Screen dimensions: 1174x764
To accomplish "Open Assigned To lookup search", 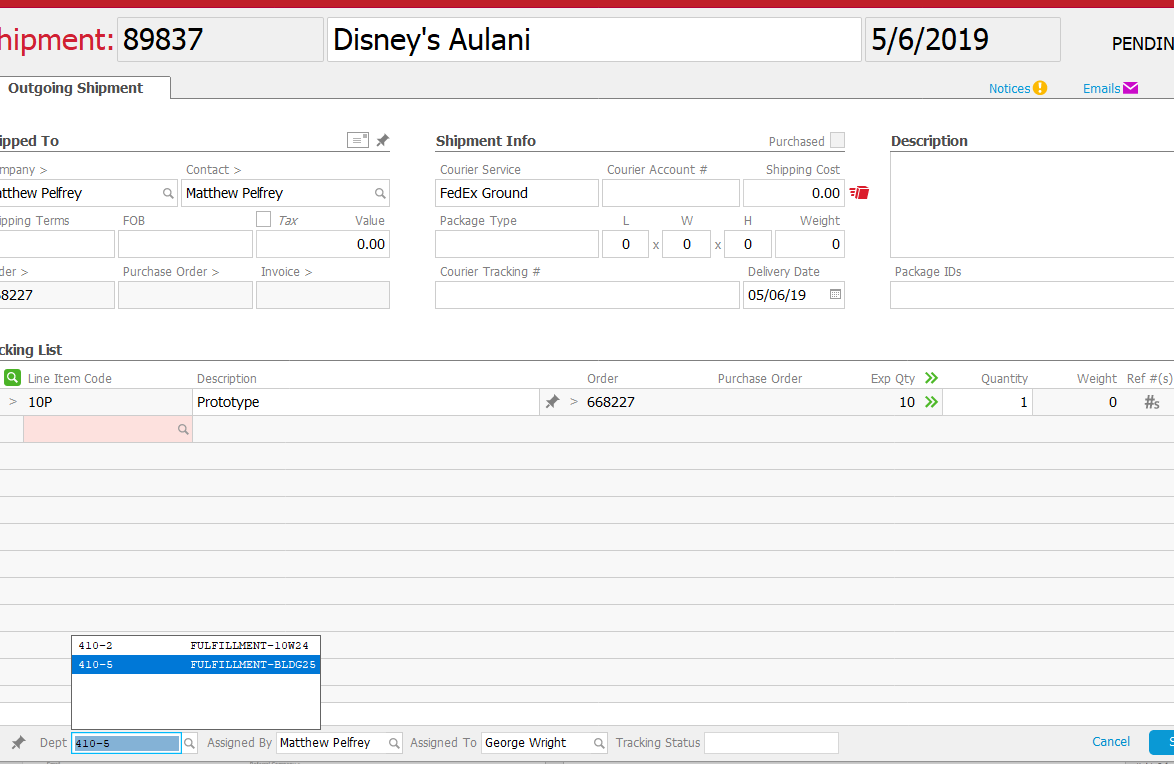I will [x=599, y=743].
